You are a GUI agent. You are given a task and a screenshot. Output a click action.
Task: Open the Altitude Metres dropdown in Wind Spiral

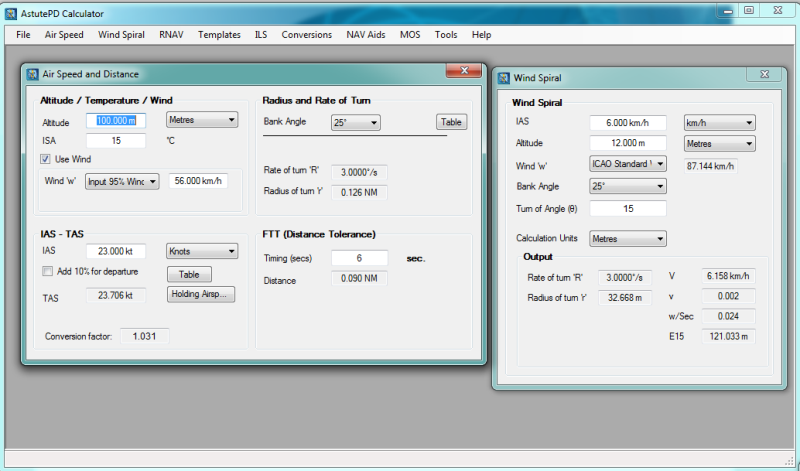pyautogui.click(x=719, y=144)
